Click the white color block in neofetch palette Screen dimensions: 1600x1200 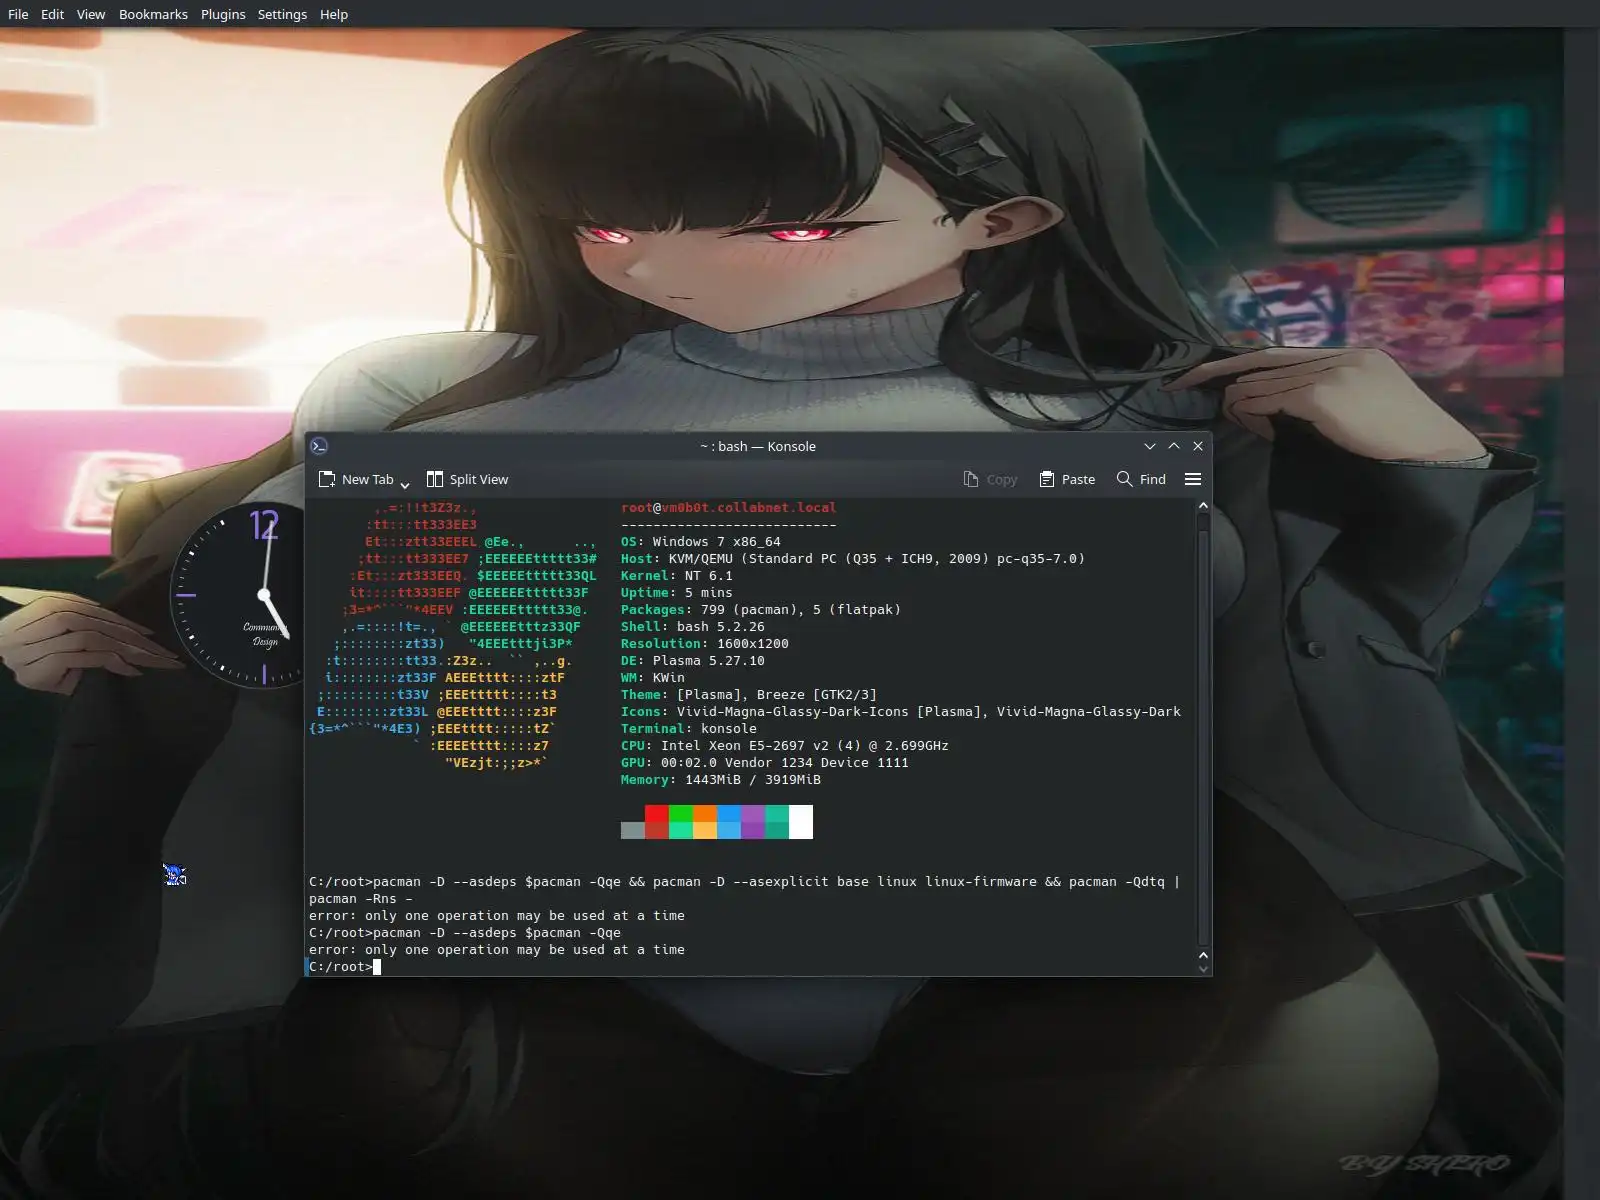click(801, 822)
